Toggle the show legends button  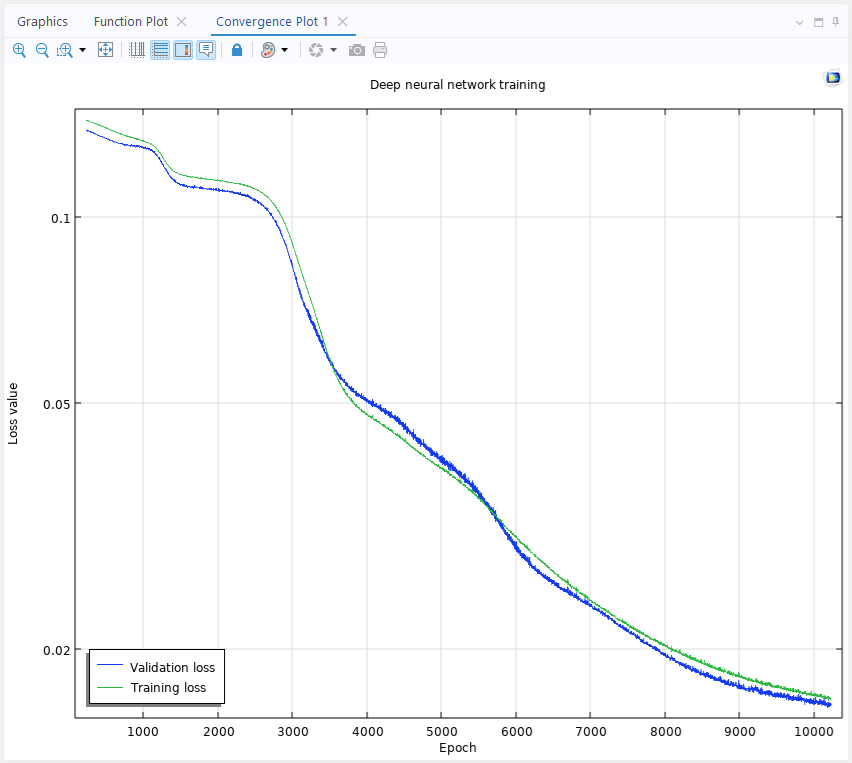(183, 50)
